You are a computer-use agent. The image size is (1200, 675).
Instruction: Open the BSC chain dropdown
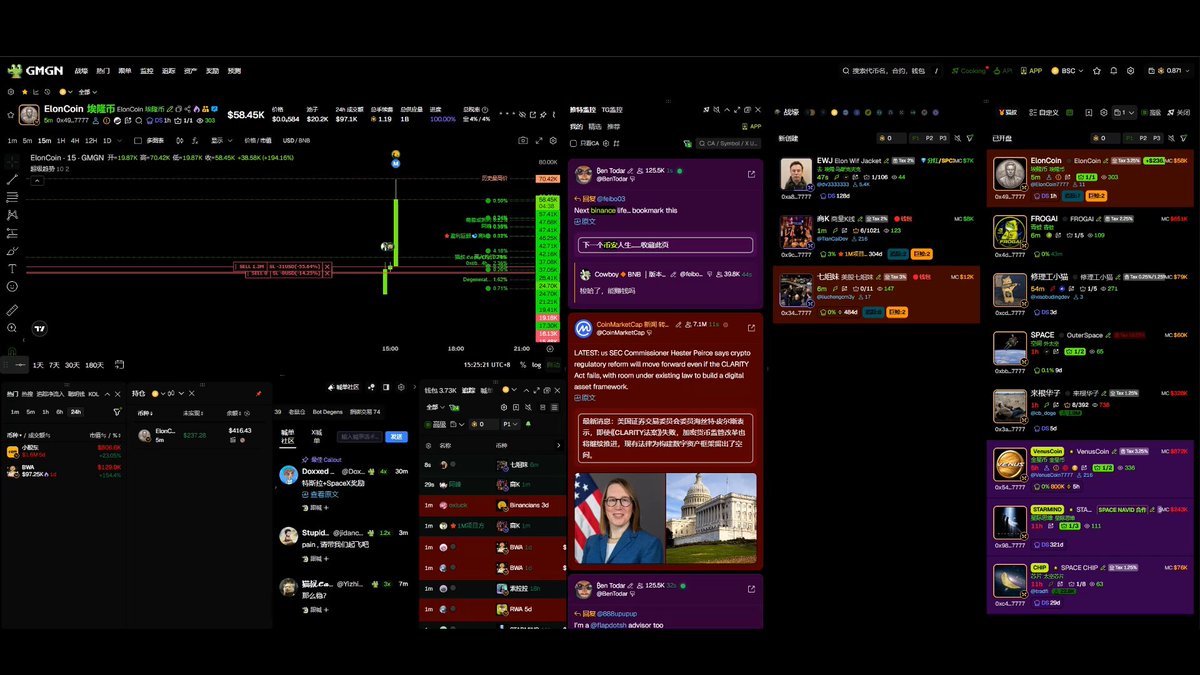pos(1067,71)
